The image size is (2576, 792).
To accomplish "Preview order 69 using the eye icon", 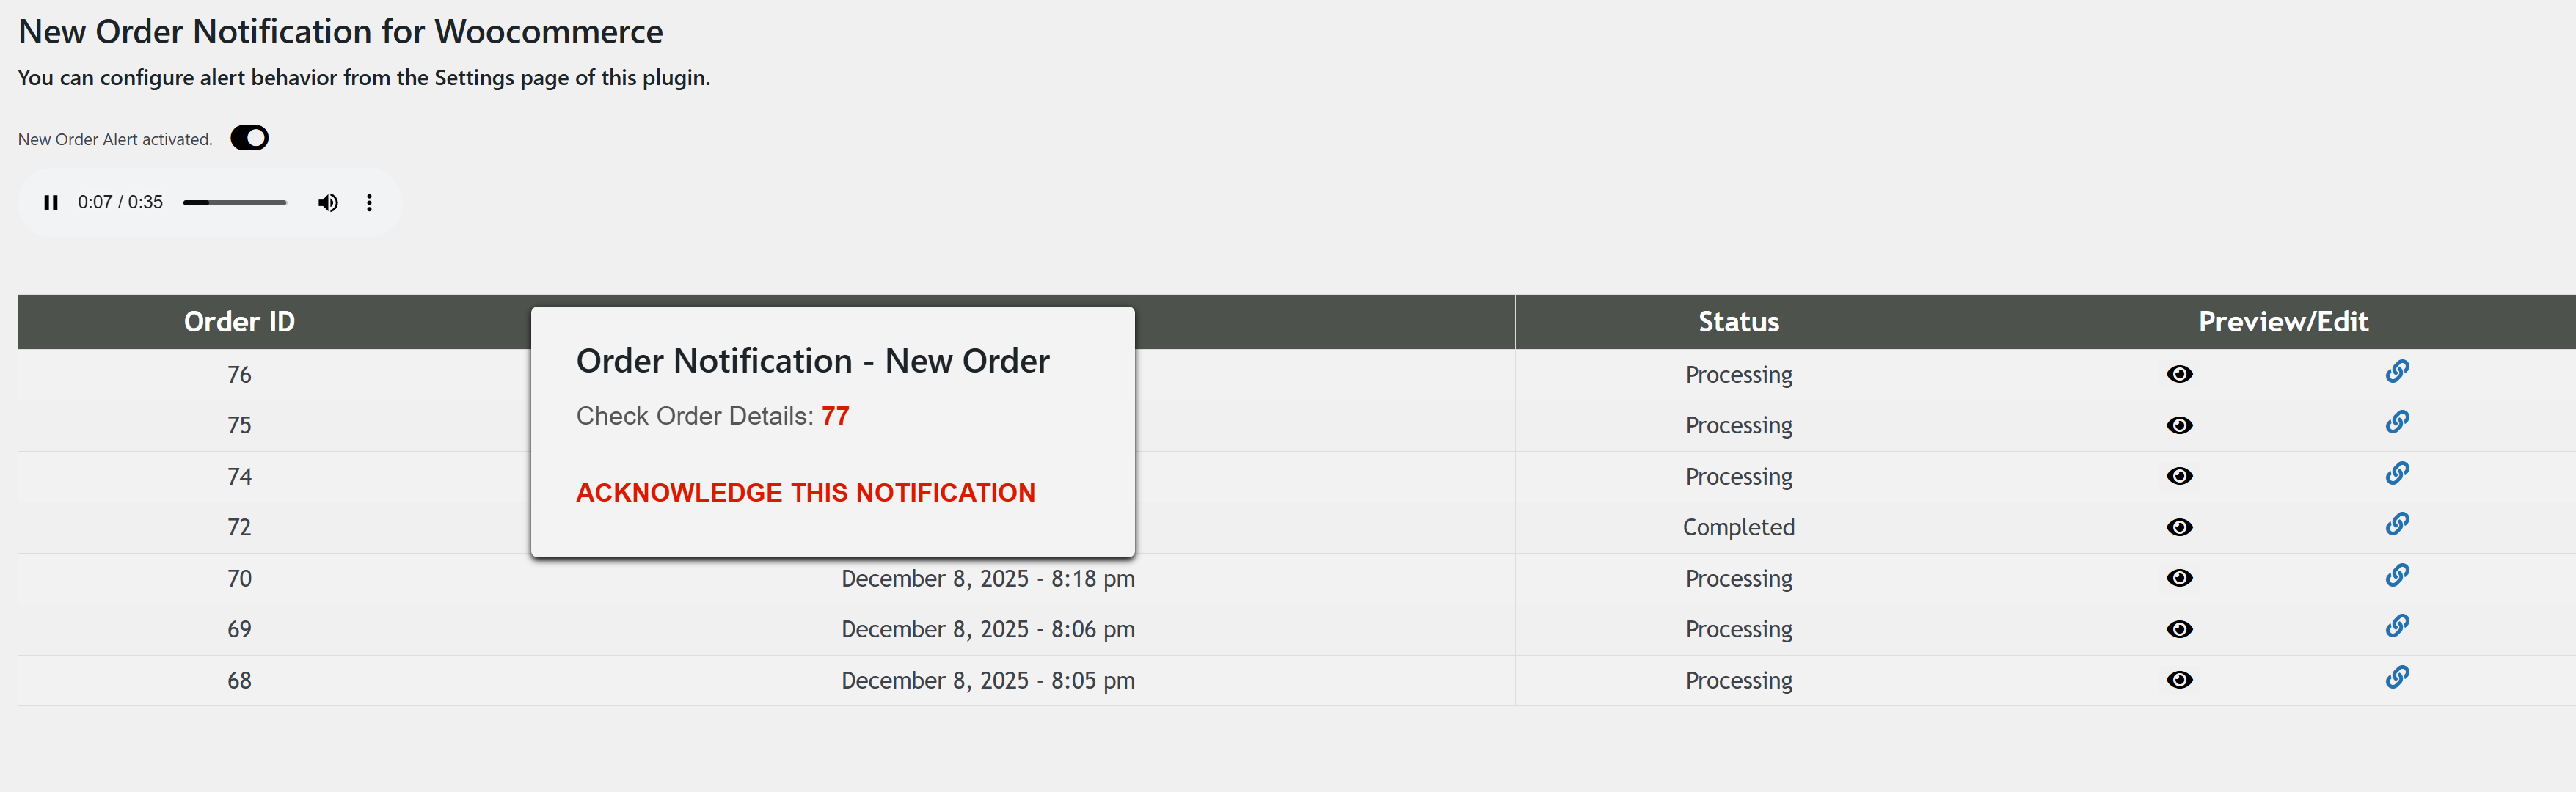I will 2181,629.
